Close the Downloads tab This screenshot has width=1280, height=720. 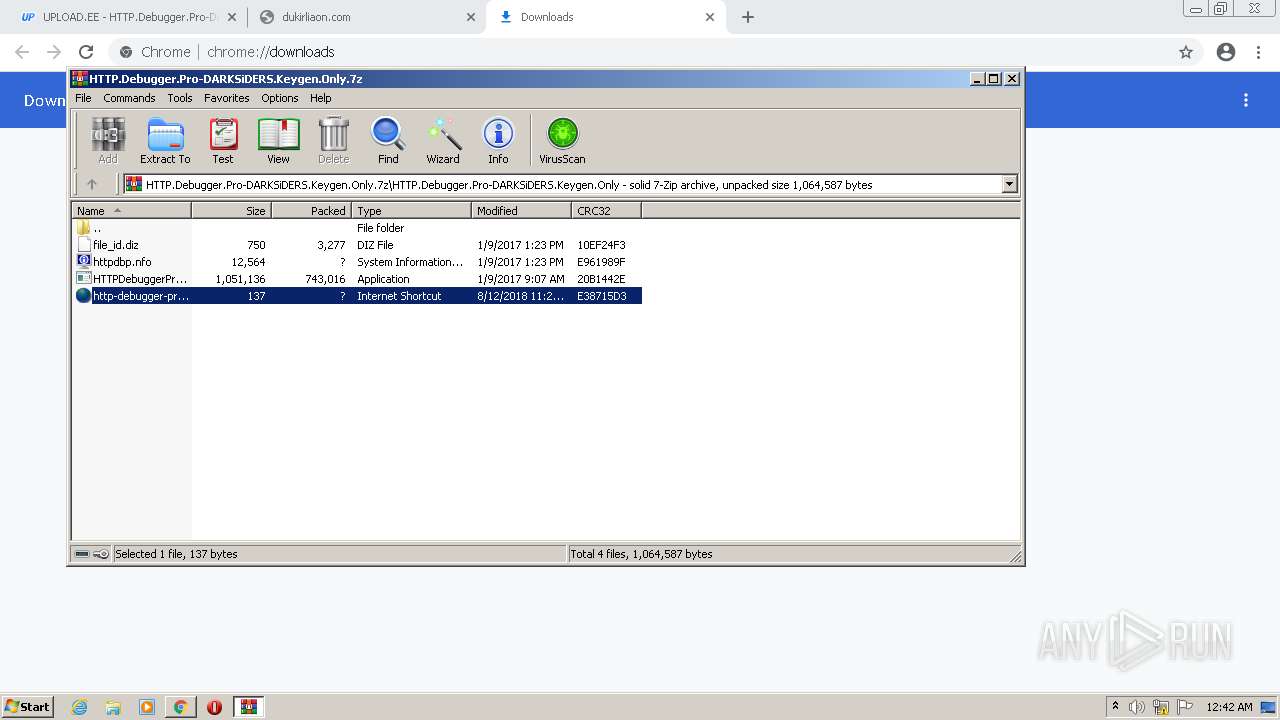pyautogui.click(x=710, y=17)
